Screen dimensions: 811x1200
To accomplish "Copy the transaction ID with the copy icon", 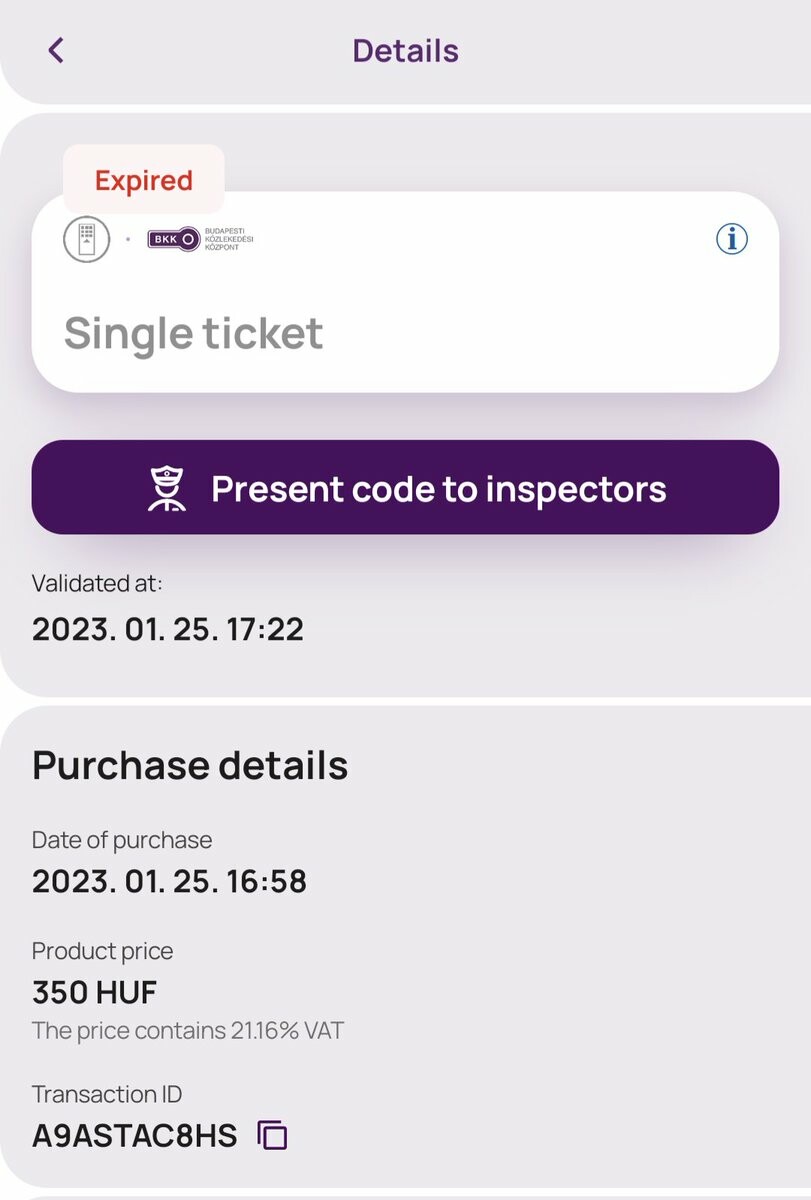I will (272, 1135).
